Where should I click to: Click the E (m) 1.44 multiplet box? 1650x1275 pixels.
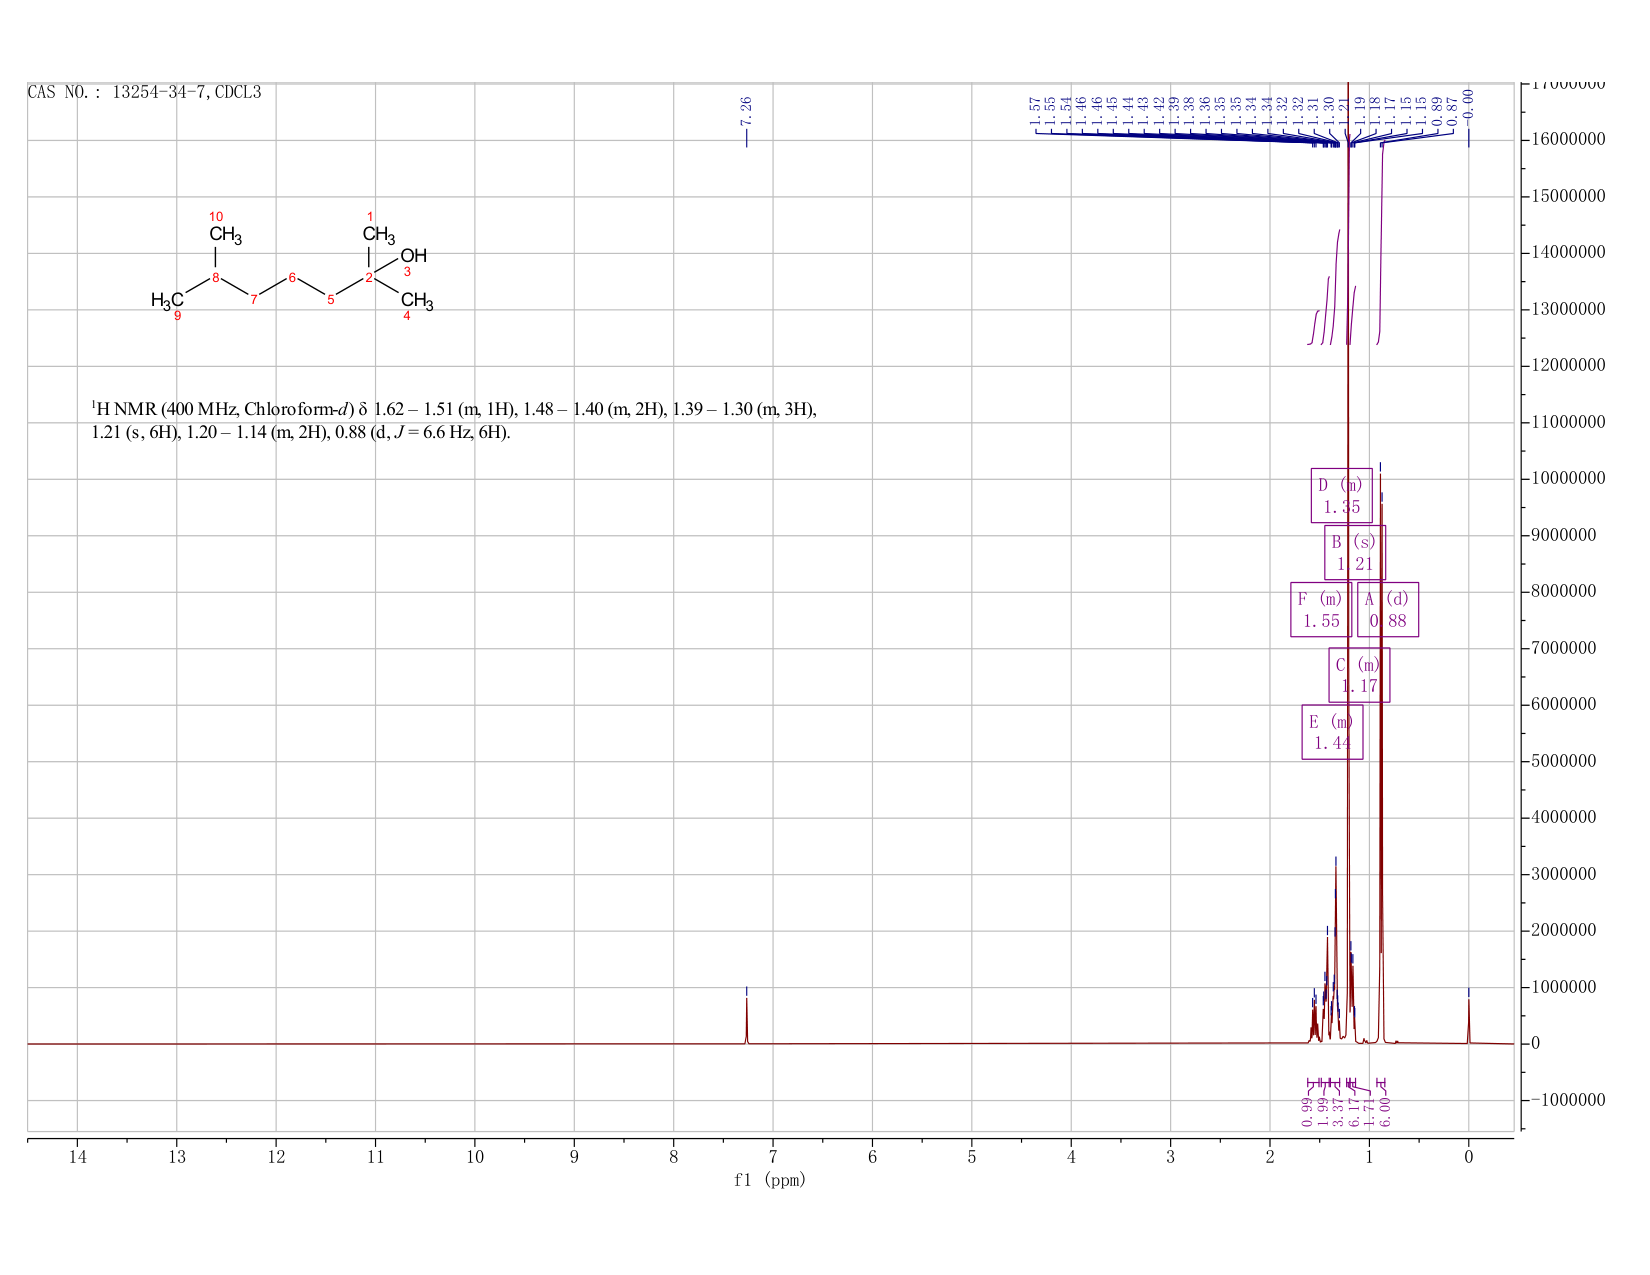click(1332, 732)
